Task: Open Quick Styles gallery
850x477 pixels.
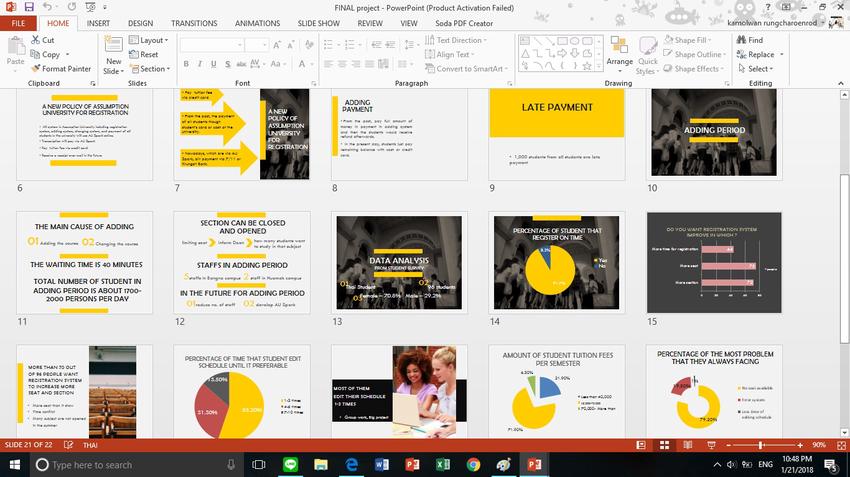Action: tap(647, 56)
